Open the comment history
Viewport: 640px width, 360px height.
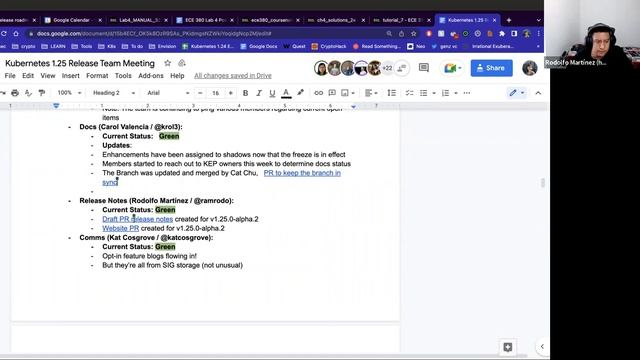pyautogui.click(x=424, y=68)
